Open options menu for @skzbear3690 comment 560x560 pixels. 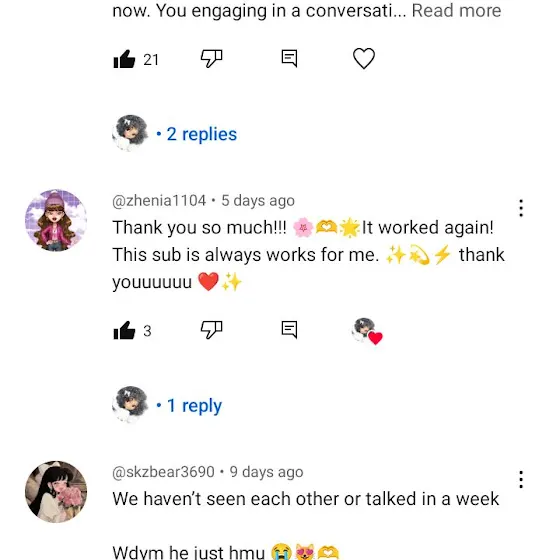[x=521, y=480]
